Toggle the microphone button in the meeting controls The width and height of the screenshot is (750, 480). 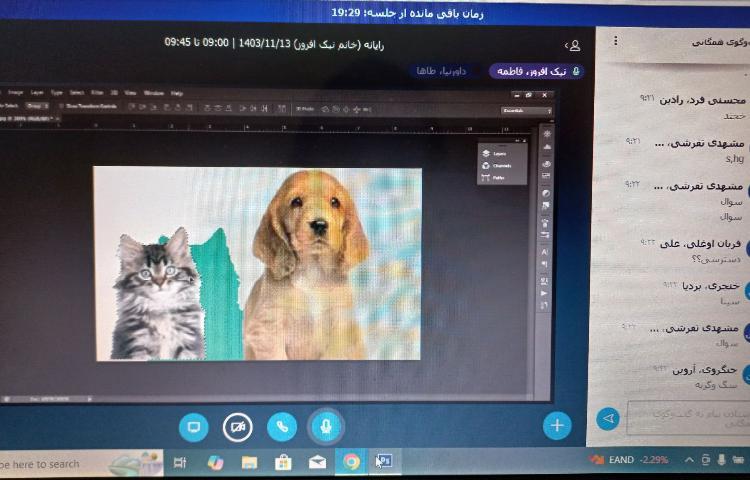pos(324,427)
